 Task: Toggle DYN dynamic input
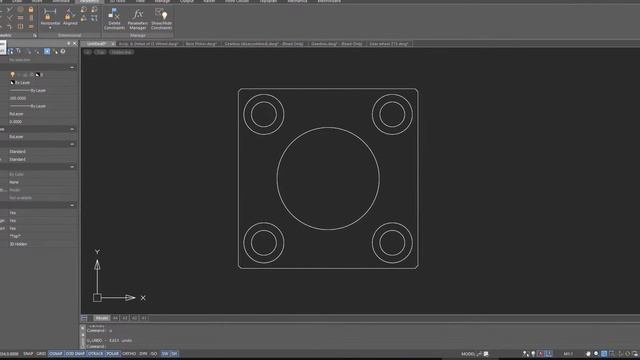[x=143, y=354]
